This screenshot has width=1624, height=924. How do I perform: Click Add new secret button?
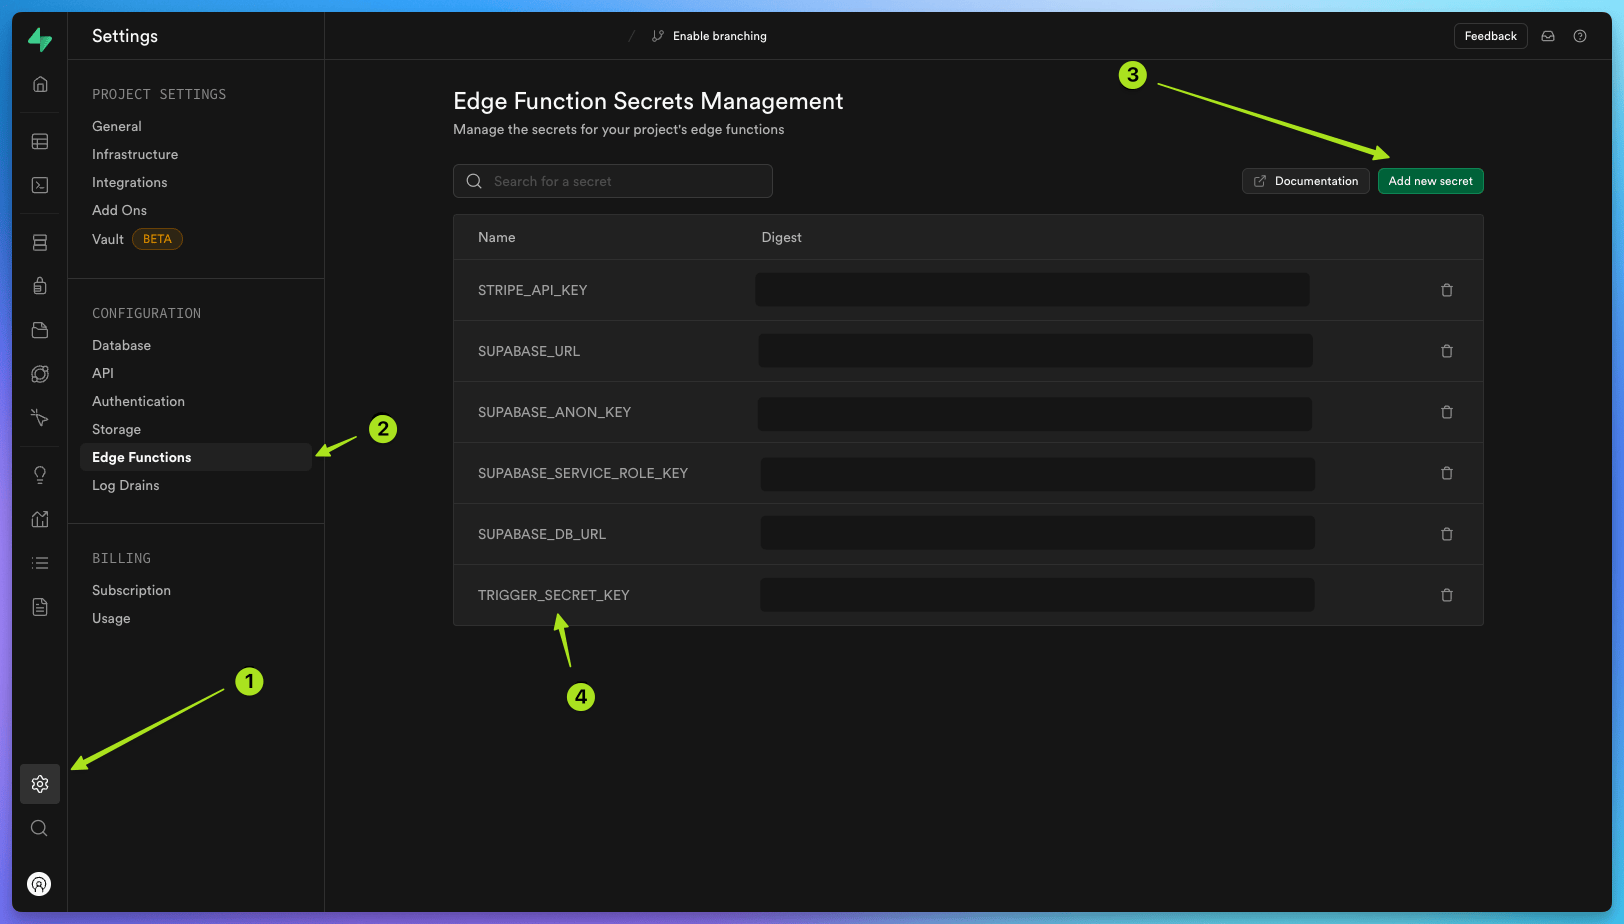(x=1430, y=181)
